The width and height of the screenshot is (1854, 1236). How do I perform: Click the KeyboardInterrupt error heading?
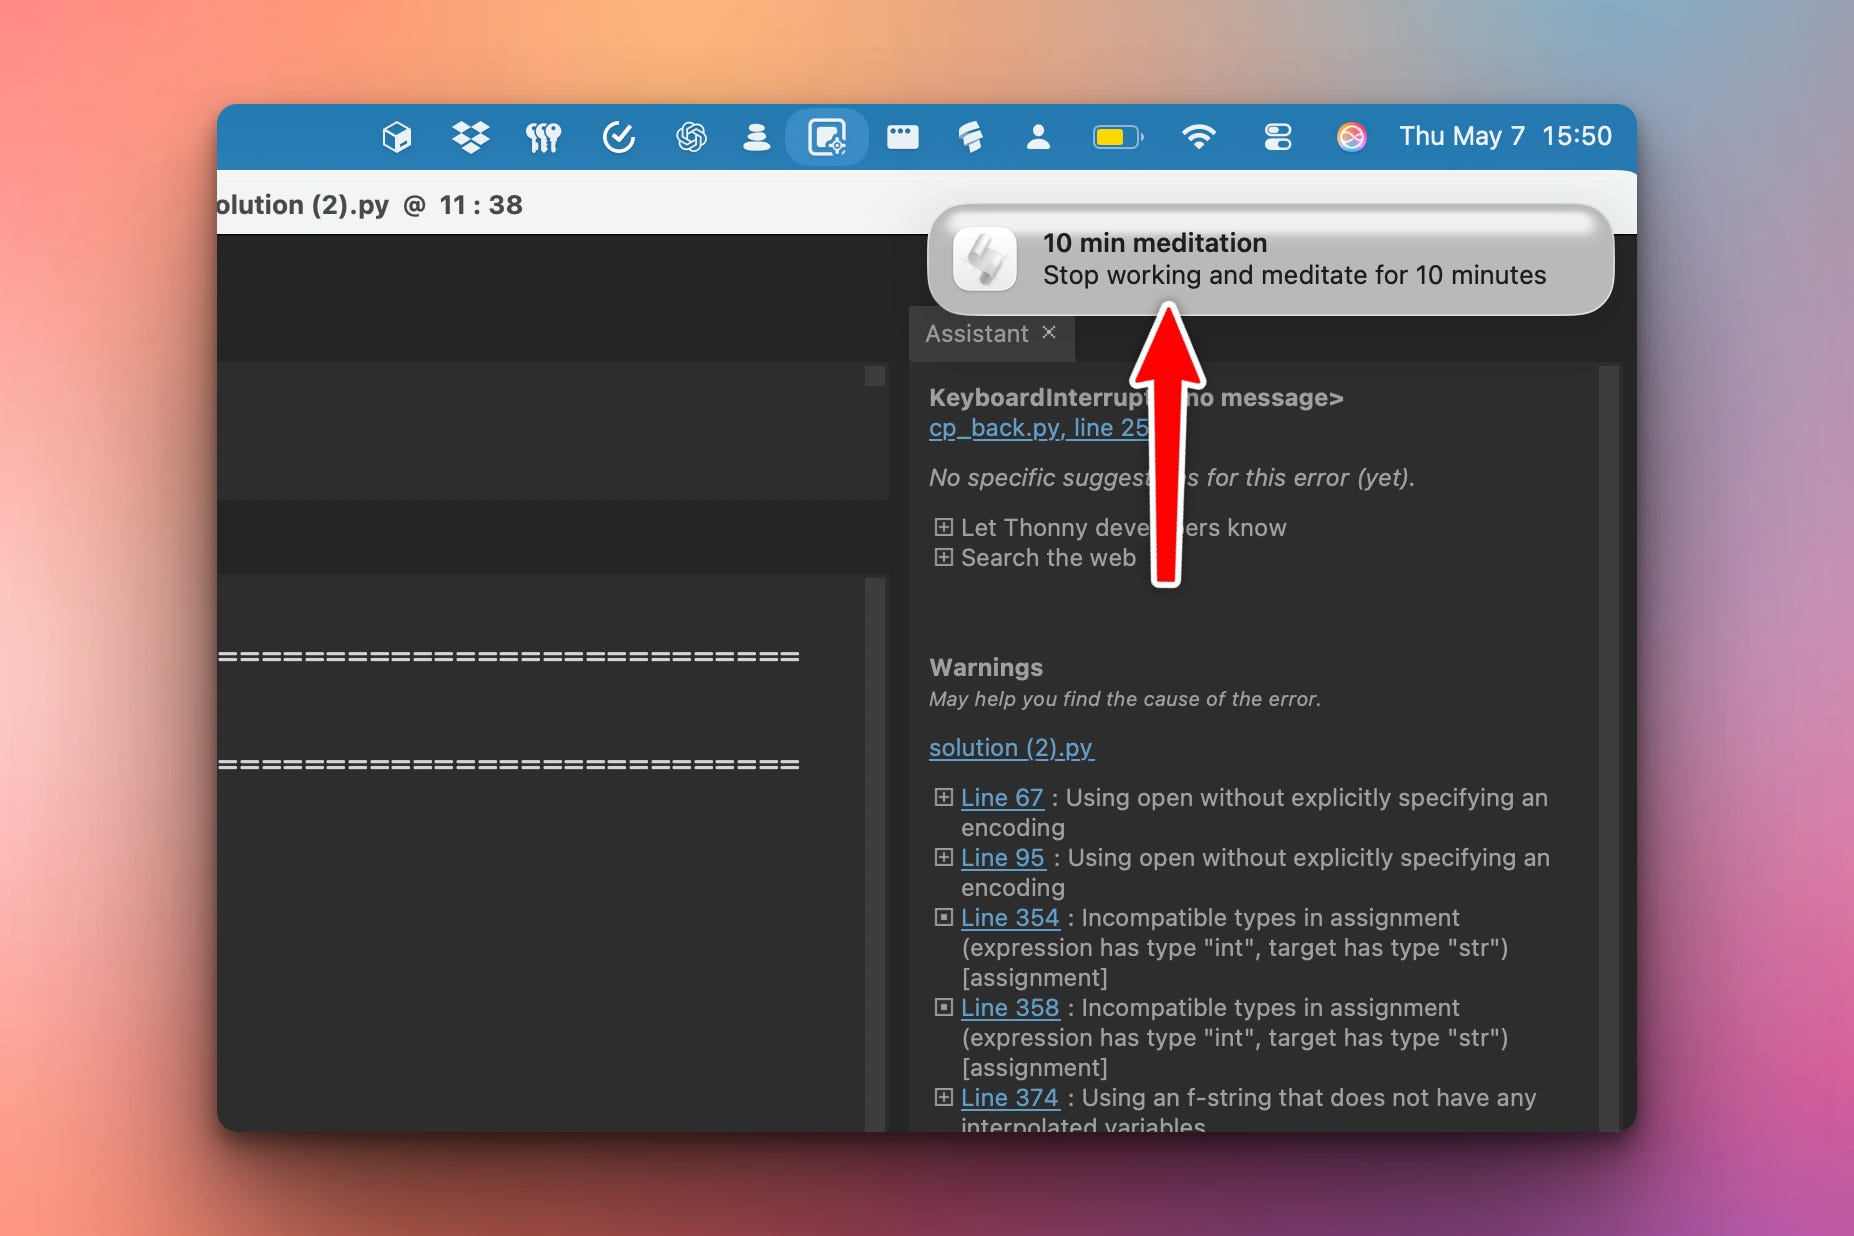[x=1136, y=398]
